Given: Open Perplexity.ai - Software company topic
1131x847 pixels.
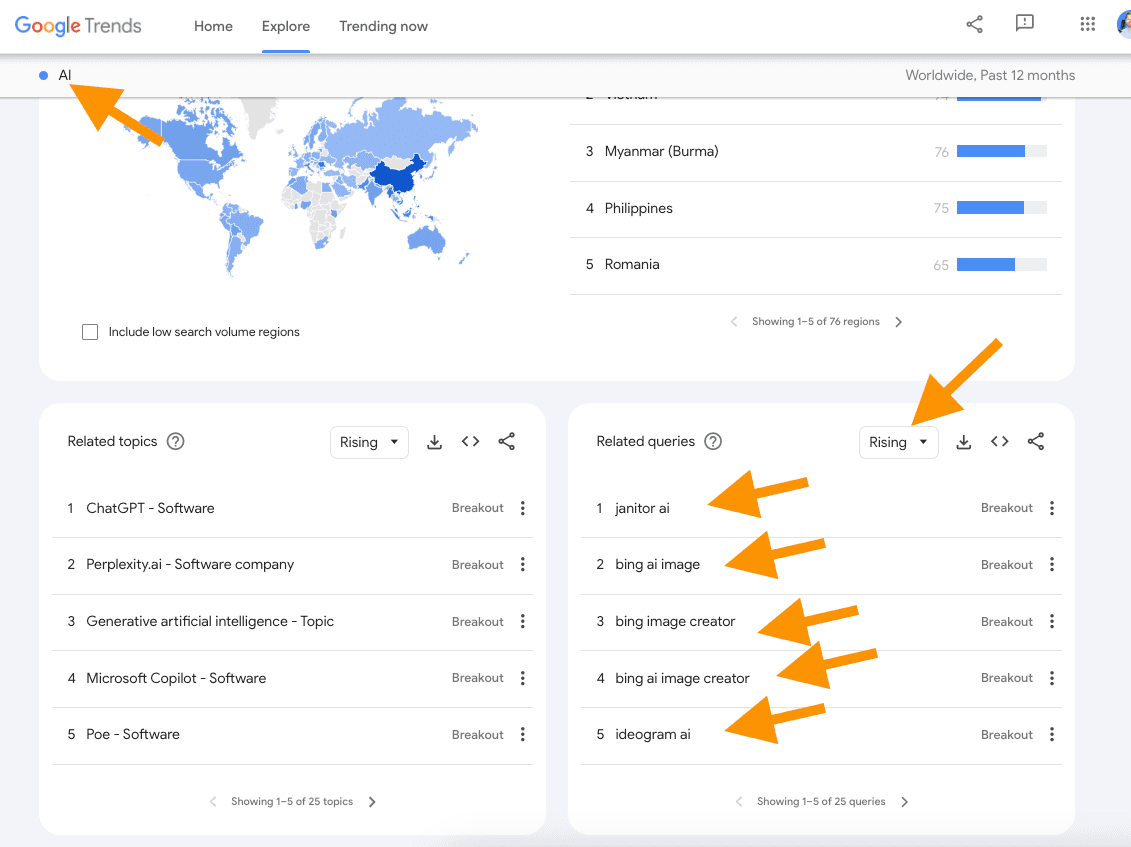Looking at the screenshot, I should (190, 564).
